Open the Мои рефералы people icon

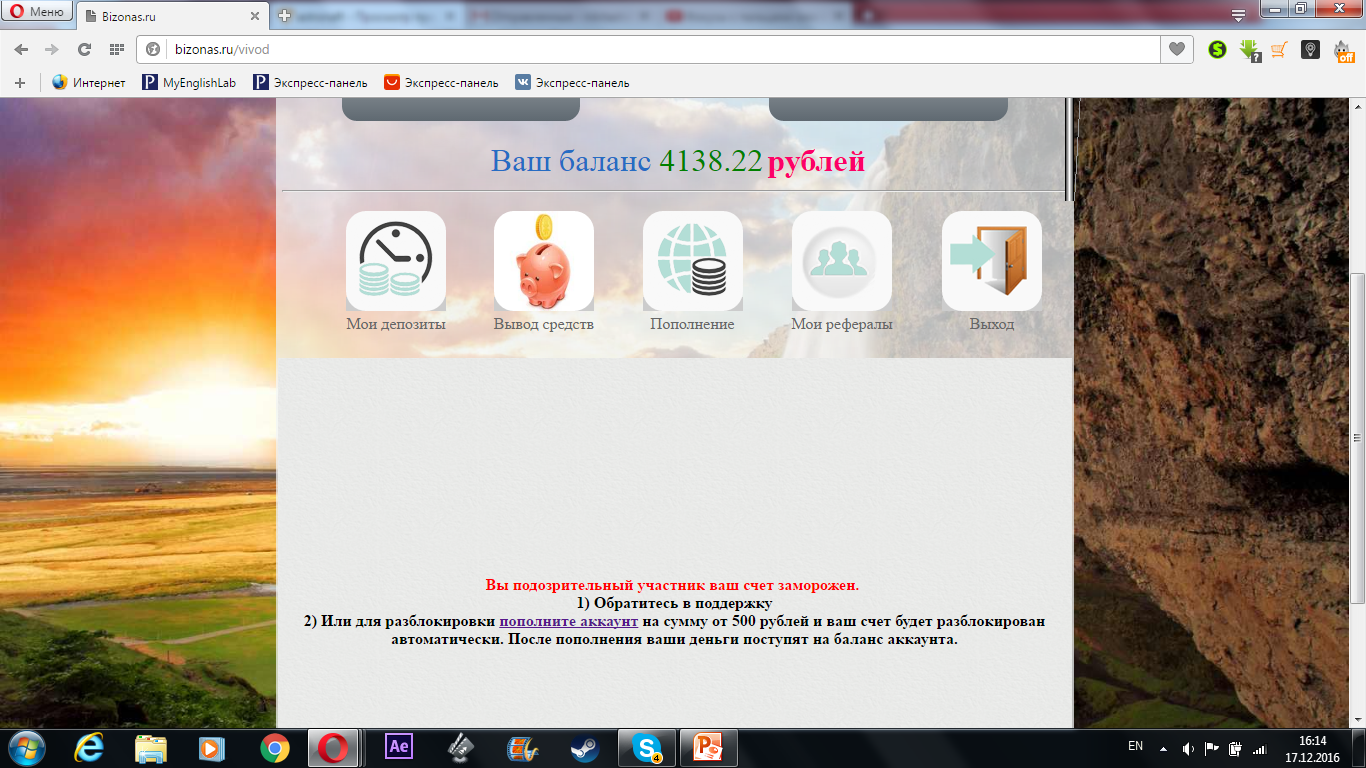tap(841, 260)
